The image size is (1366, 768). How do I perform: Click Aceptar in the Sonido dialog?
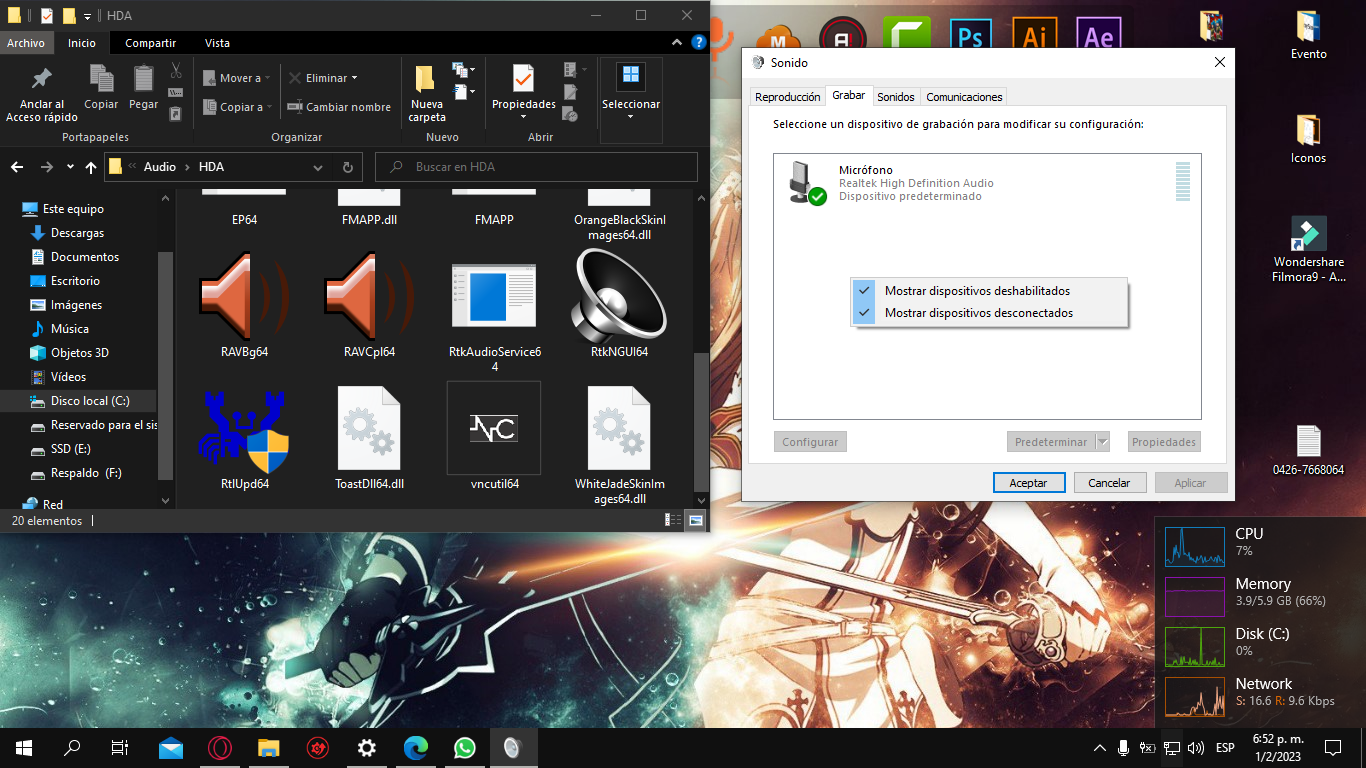pyautogui.click(x=1028, y=483)
